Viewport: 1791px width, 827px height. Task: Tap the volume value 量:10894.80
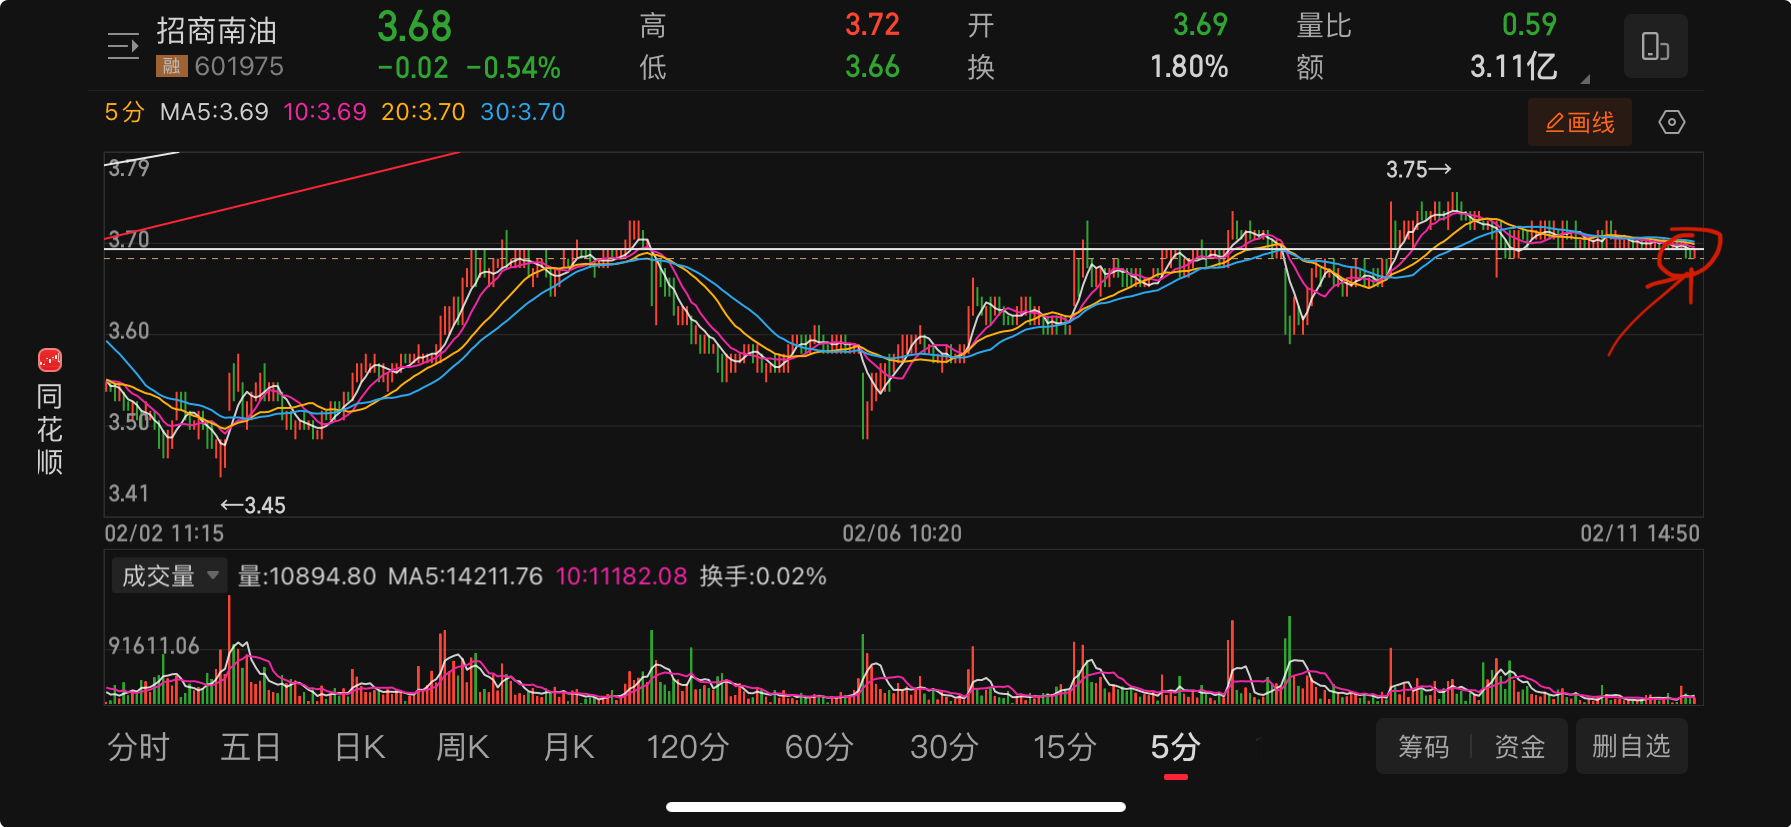307,576
